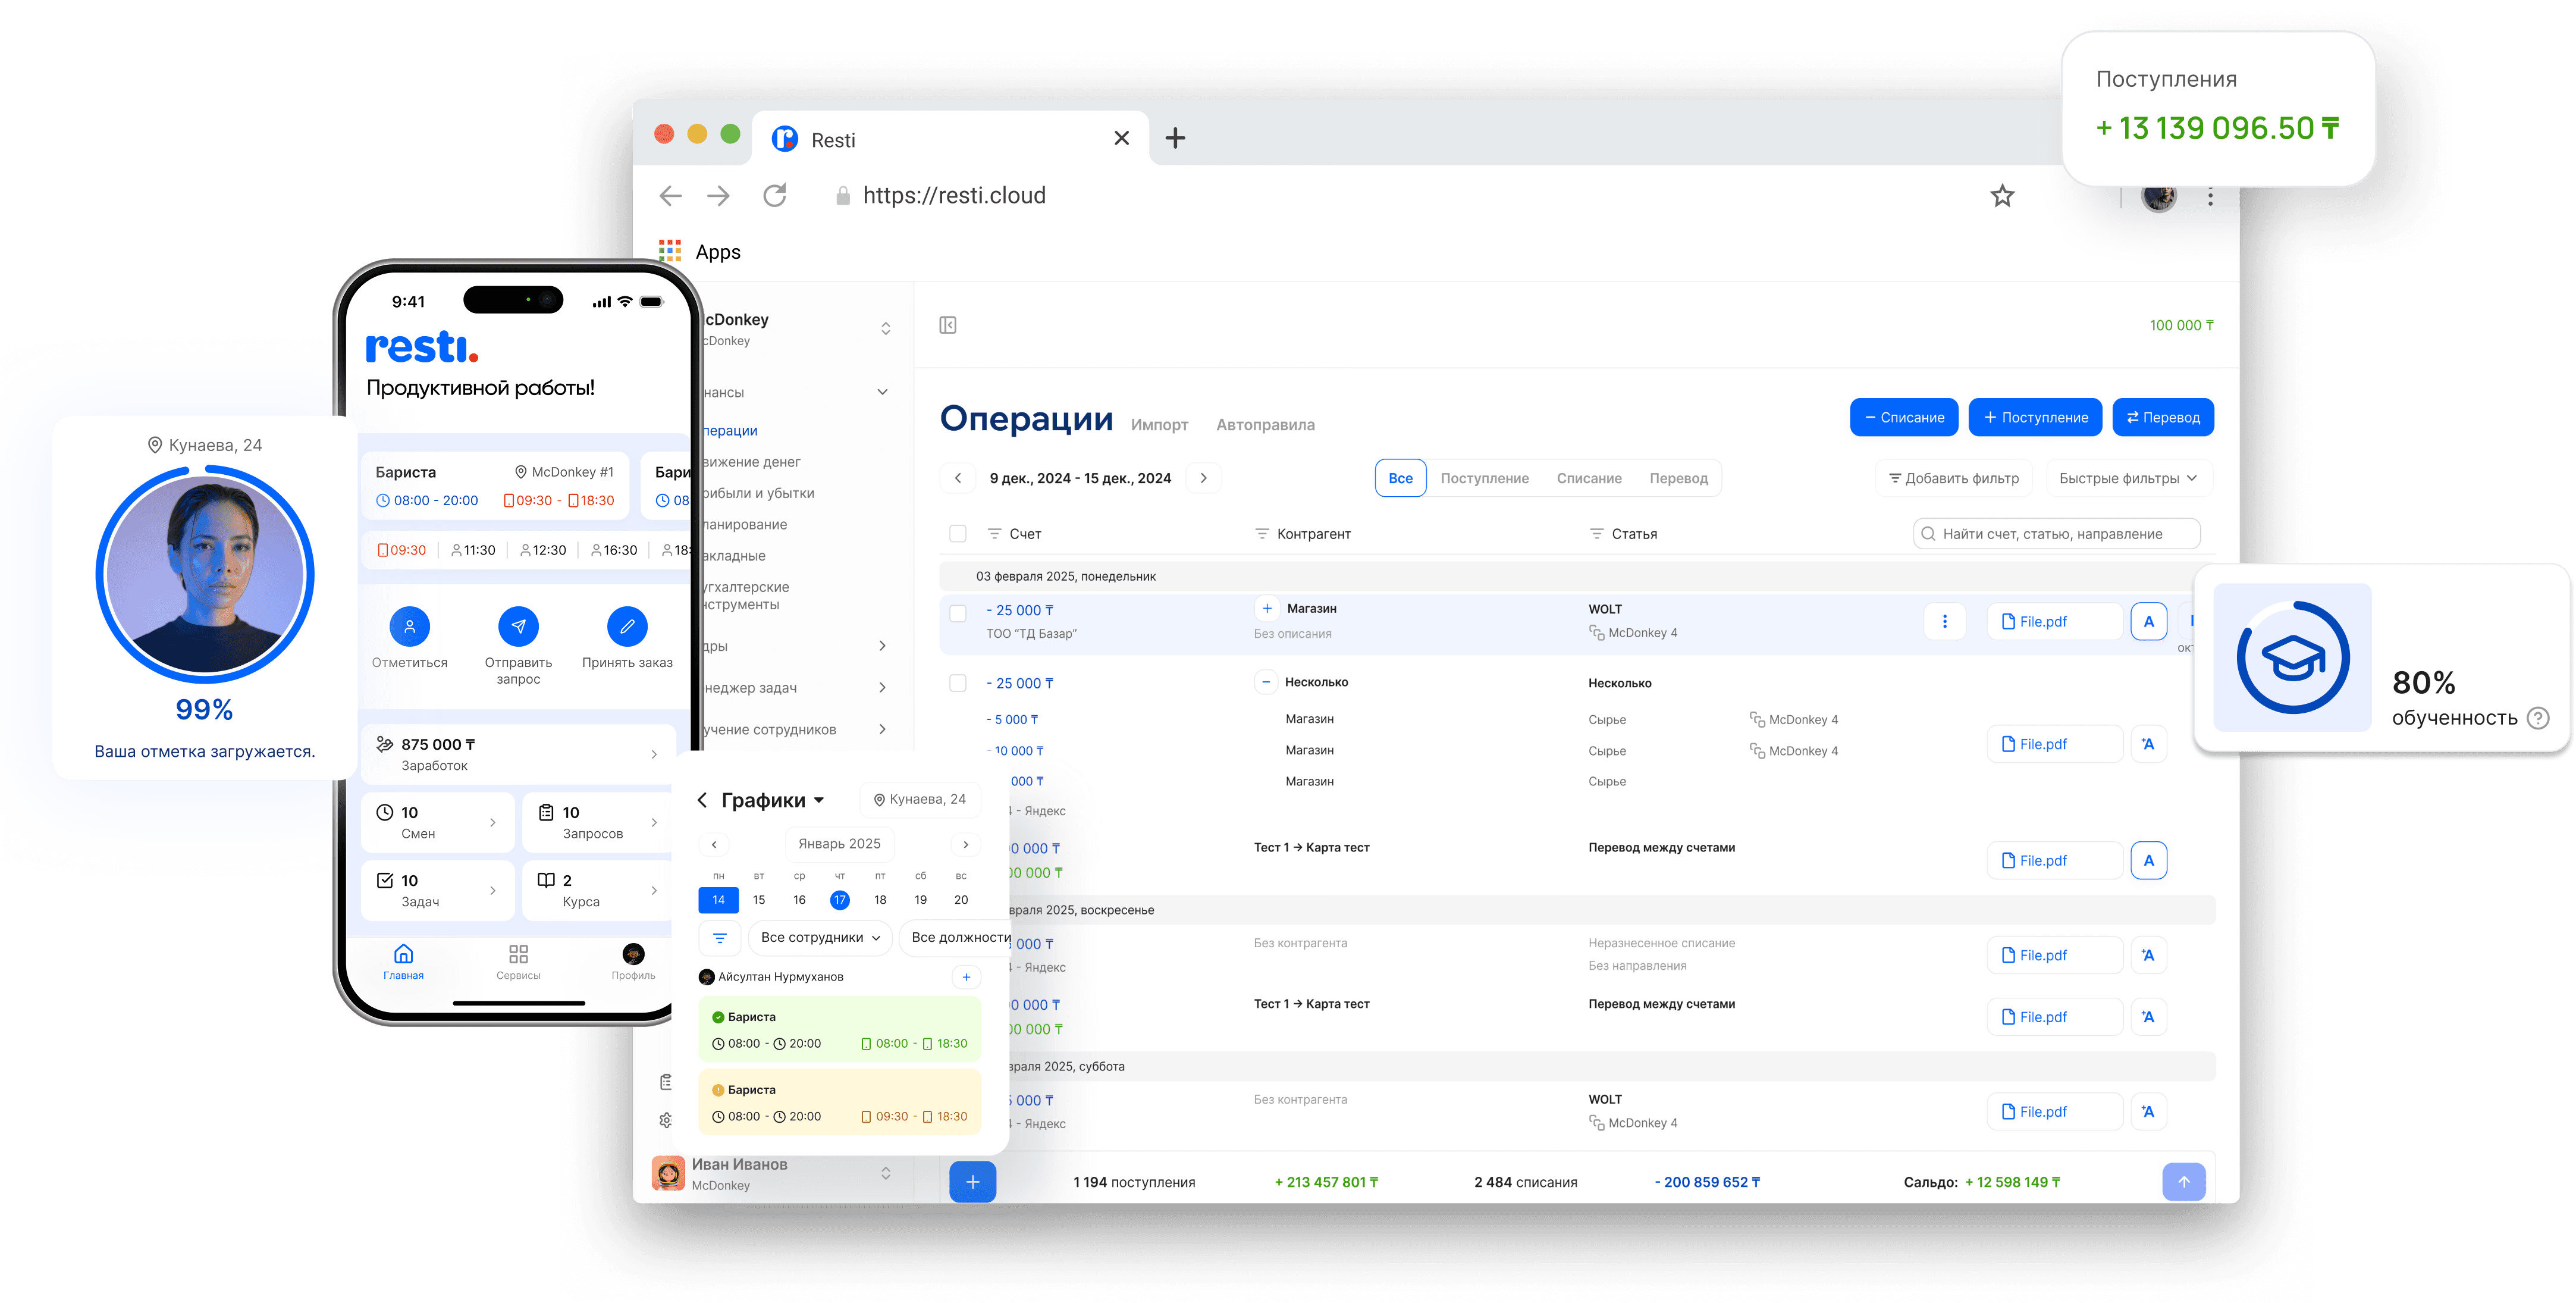The width and height of the screenshot is (2576, 1303).
Task: Open the Все сотрудники dropdown
Action: coord(819,937)
